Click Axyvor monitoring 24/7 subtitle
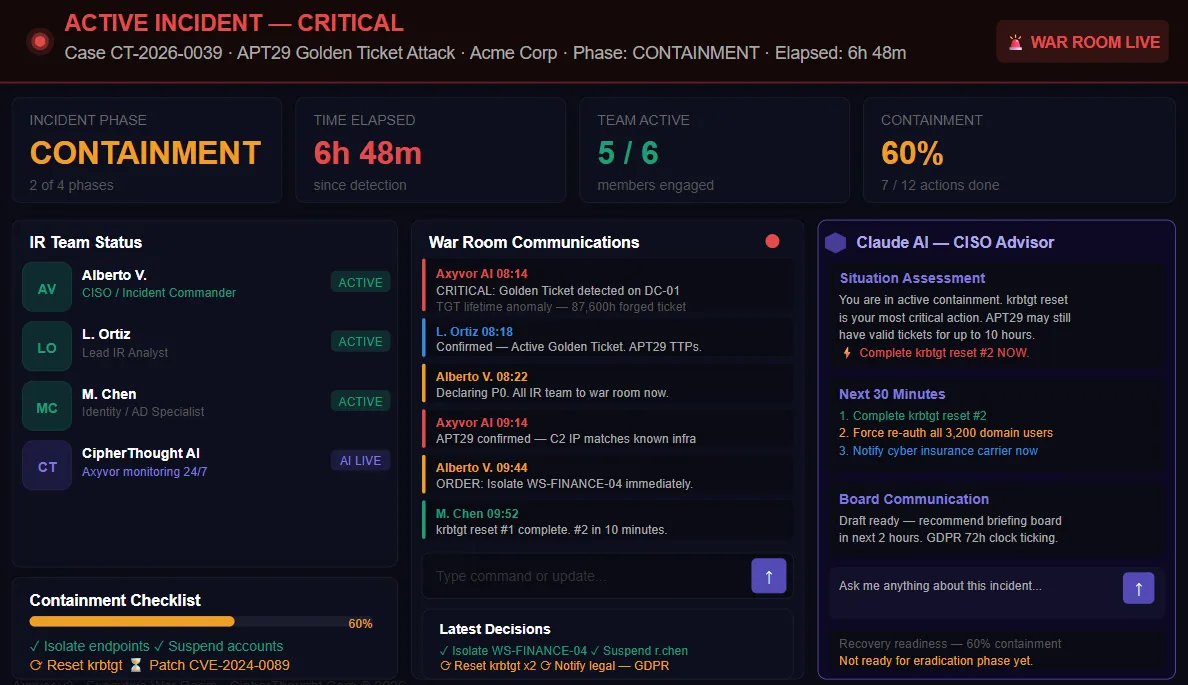1188x685 pixels. [x=144, y=471]
